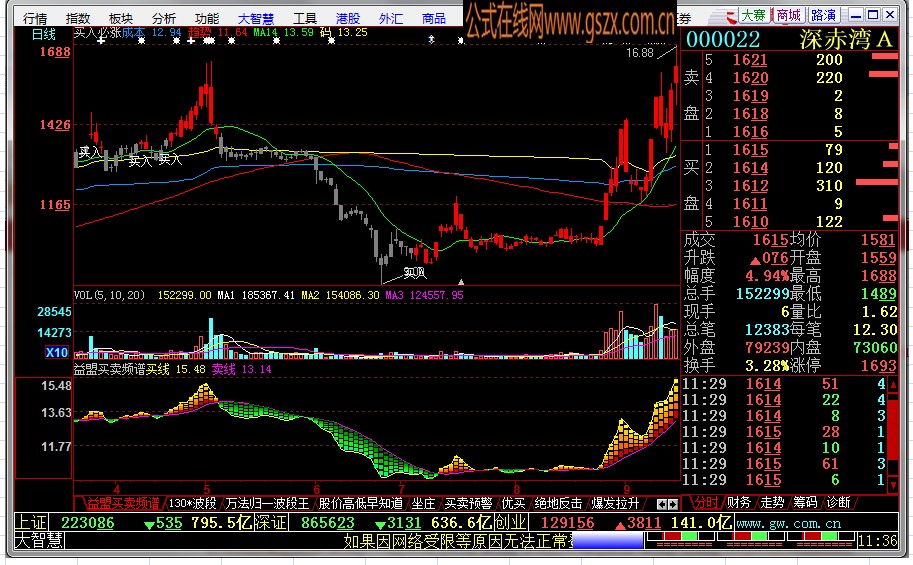Open the 工具 menu
Image resolution: width=913 pixels, height=565 pixels.
pos(305,19)
